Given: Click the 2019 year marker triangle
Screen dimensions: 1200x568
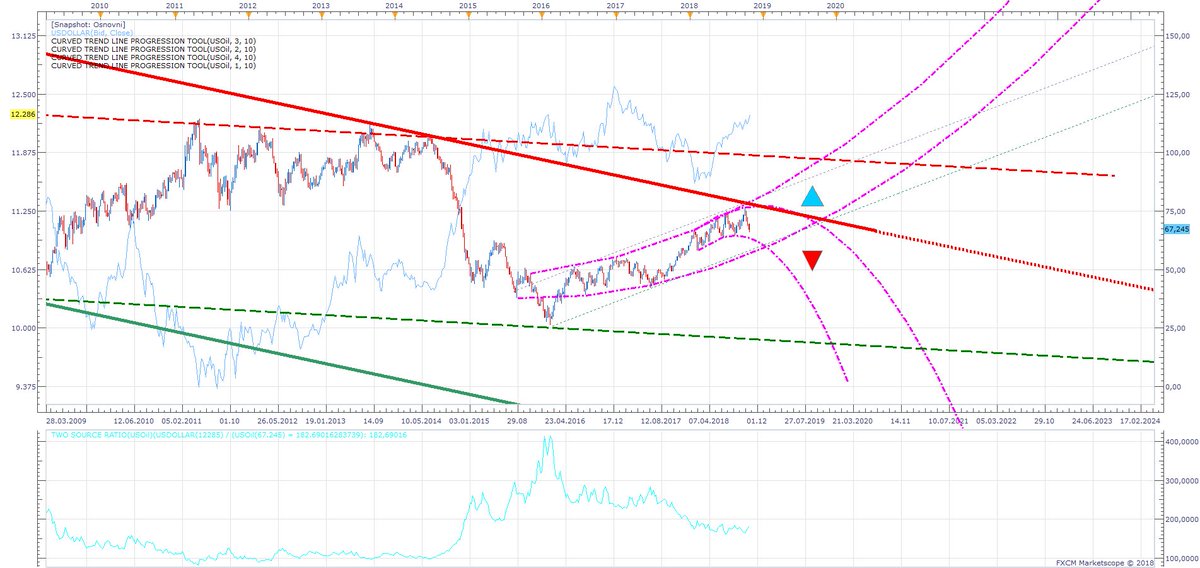Looking at the screenshot, I should (762, 14).
